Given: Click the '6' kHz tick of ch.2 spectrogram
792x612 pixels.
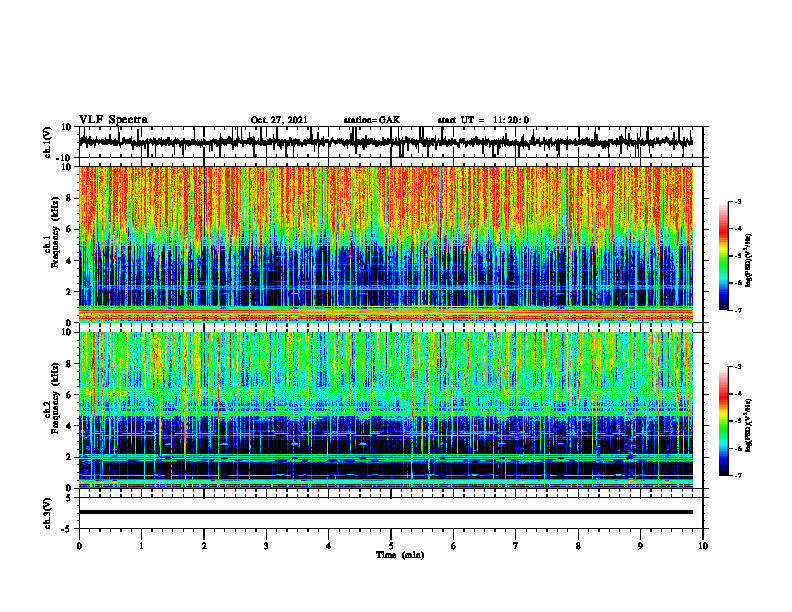Looking at the screenshot, I should coord(70,395).
